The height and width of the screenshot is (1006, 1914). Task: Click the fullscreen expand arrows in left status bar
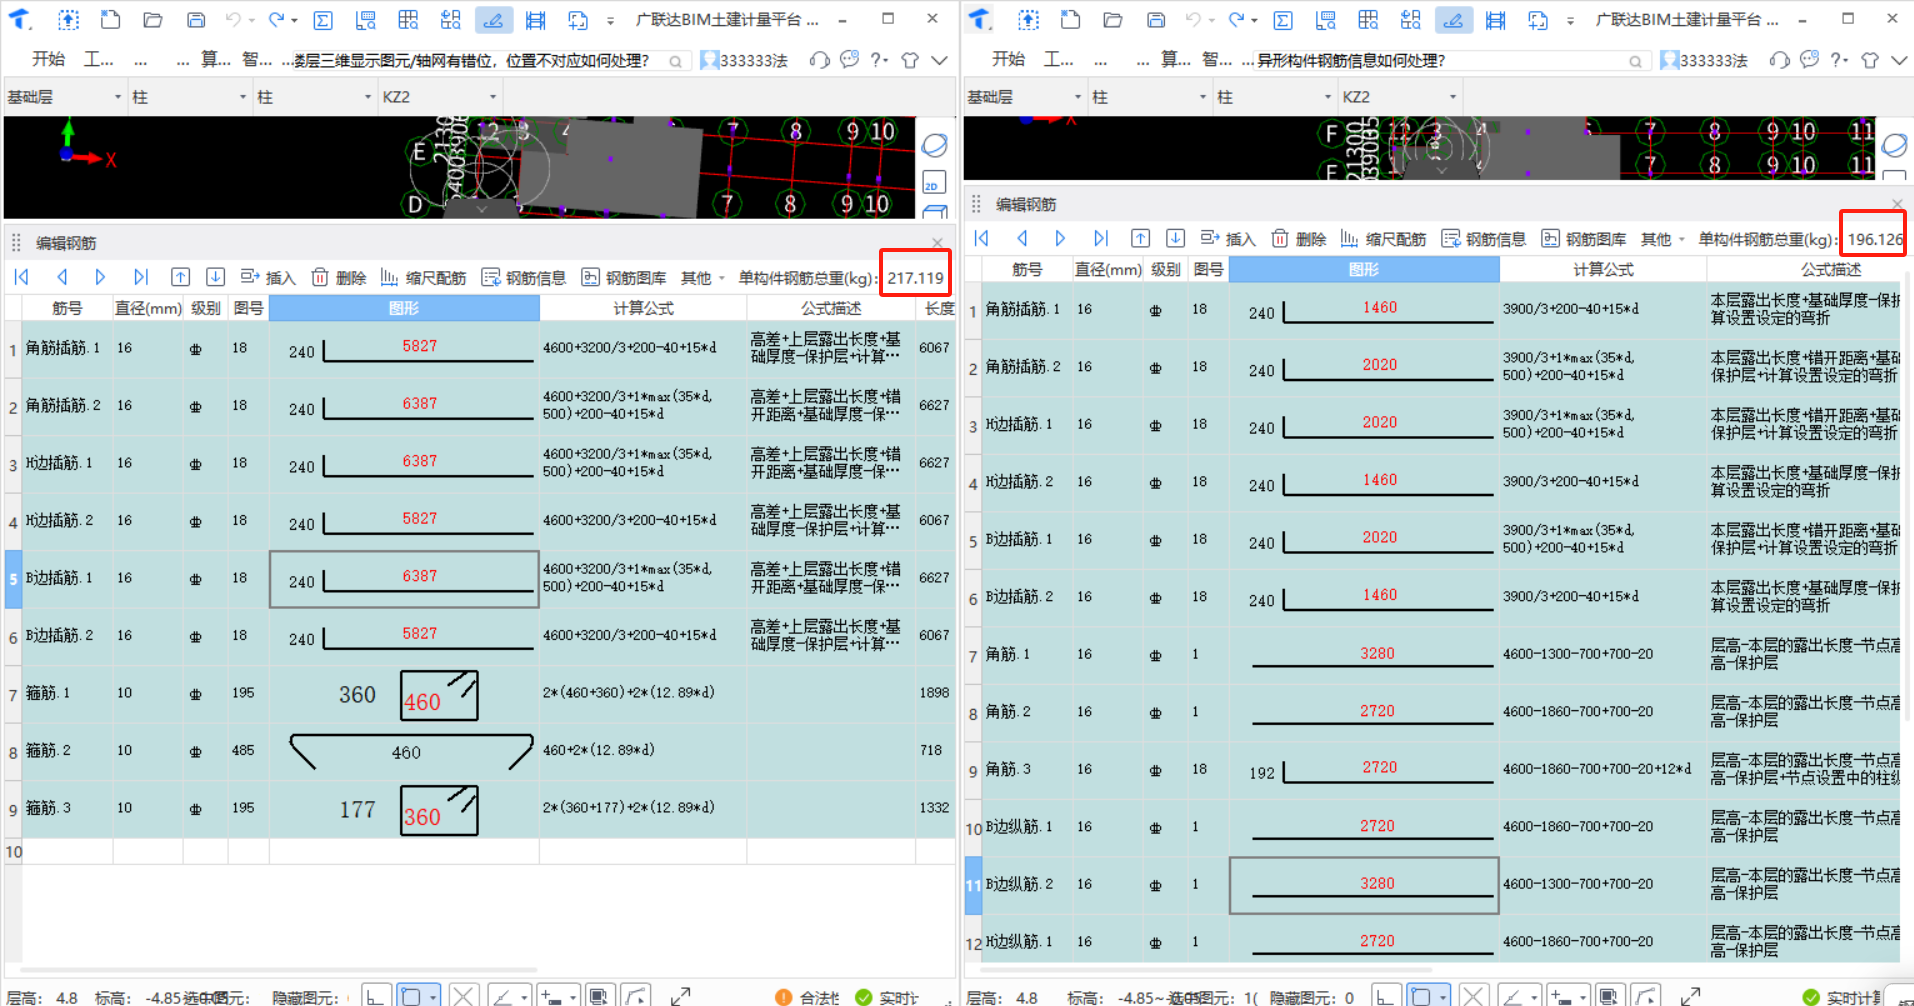[681, 996]
